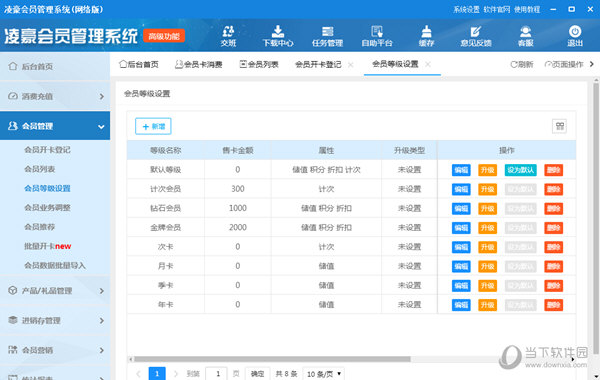The image size is (600, 380).
Task: Click the 缓存 cache cleaning icon
Action: click(x=426, y=36)
